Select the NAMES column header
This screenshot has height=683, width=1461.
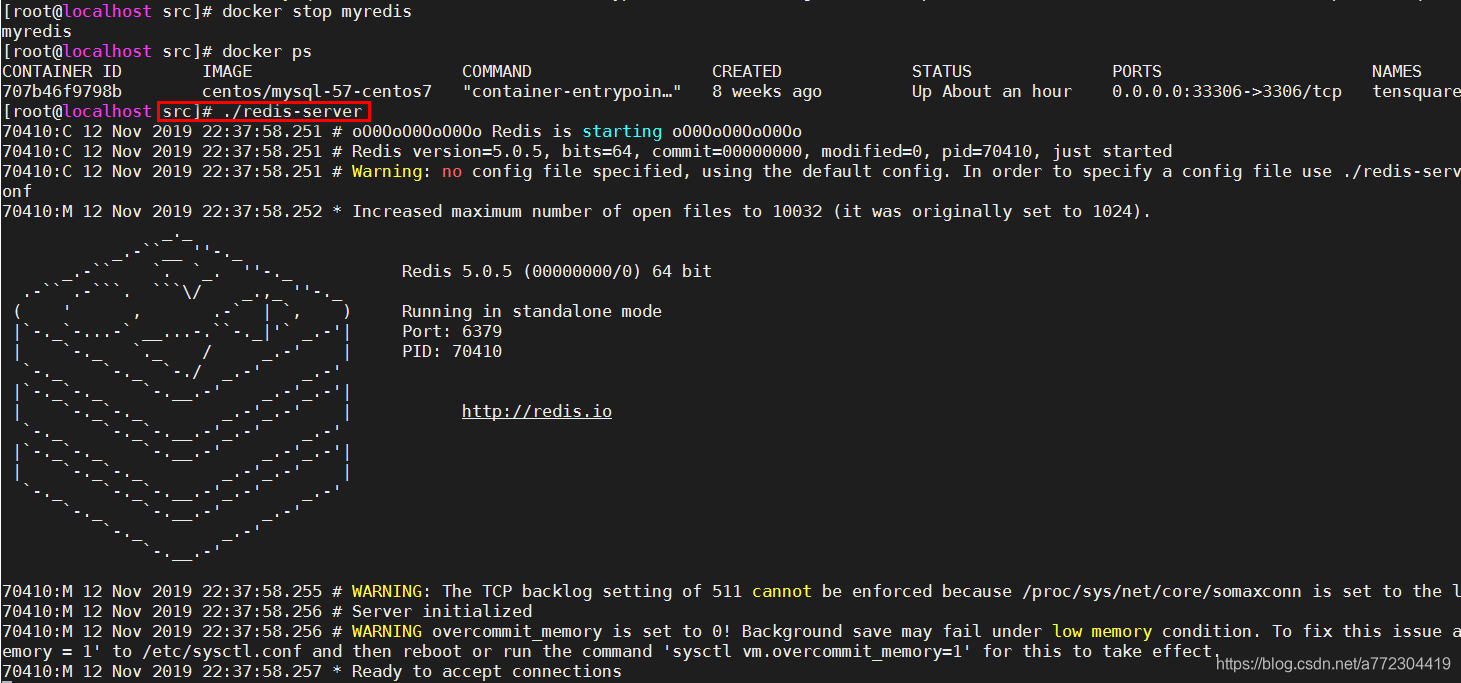pyautogui.click(x=1397, y=71)
